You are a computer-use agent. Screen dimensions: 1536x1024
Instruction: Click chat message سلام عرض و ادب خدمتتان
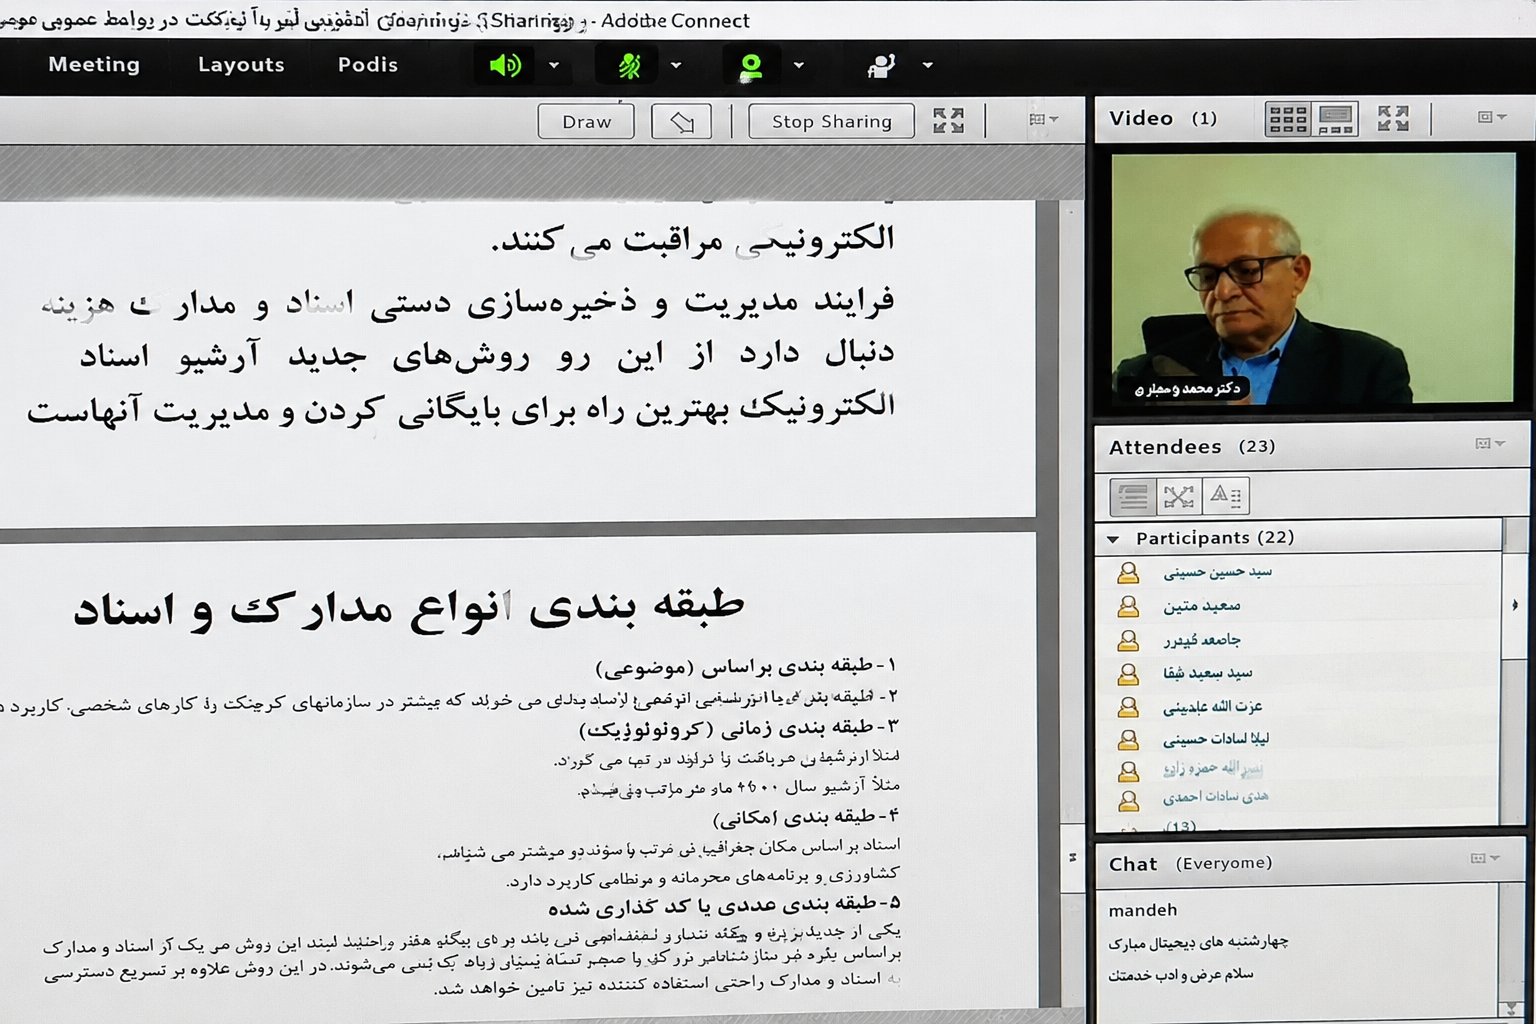(1180, 975)
